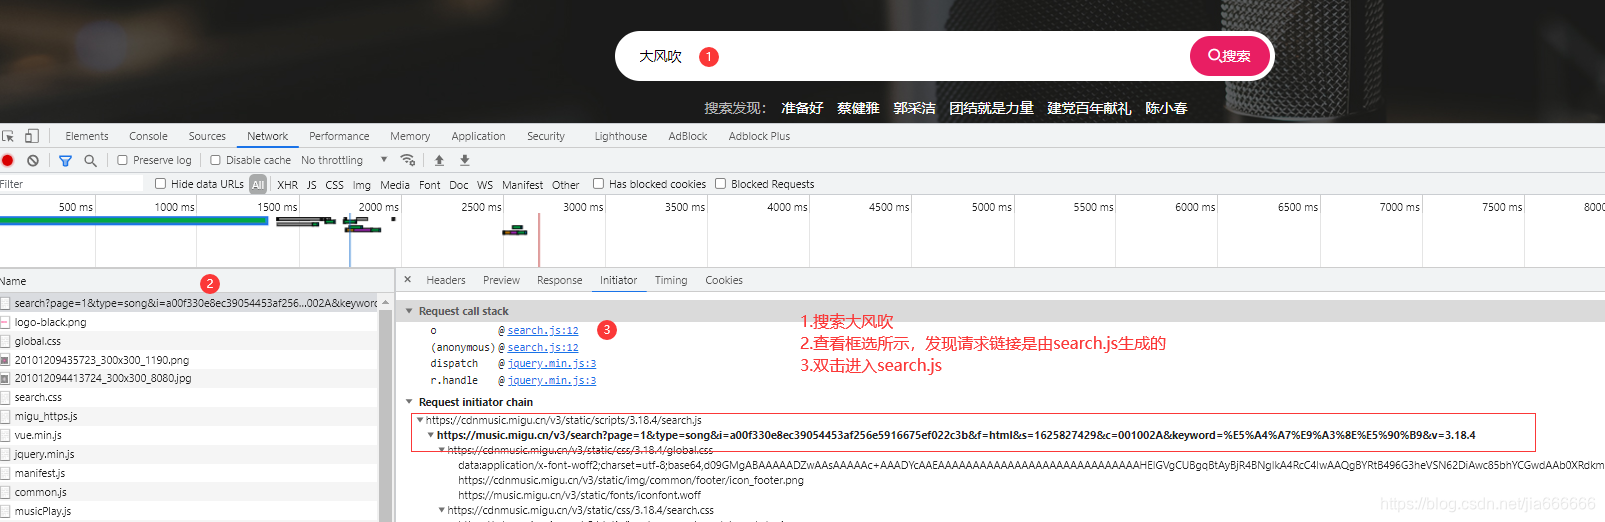Click the pink 搜索 search button
This screenshot has height=522, width=1605.
(x=1229, y=56)
